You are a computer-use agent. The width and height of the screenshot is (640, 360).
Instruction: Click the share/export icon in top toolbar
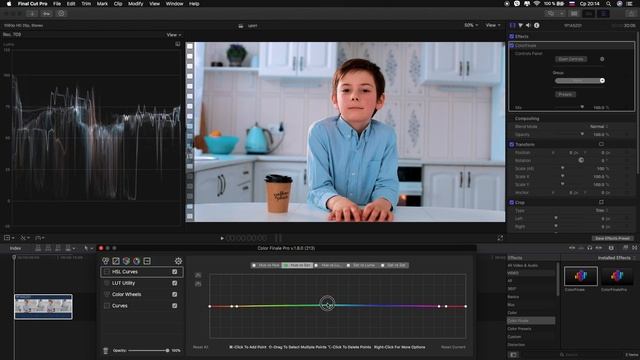(x=631, y=13)
